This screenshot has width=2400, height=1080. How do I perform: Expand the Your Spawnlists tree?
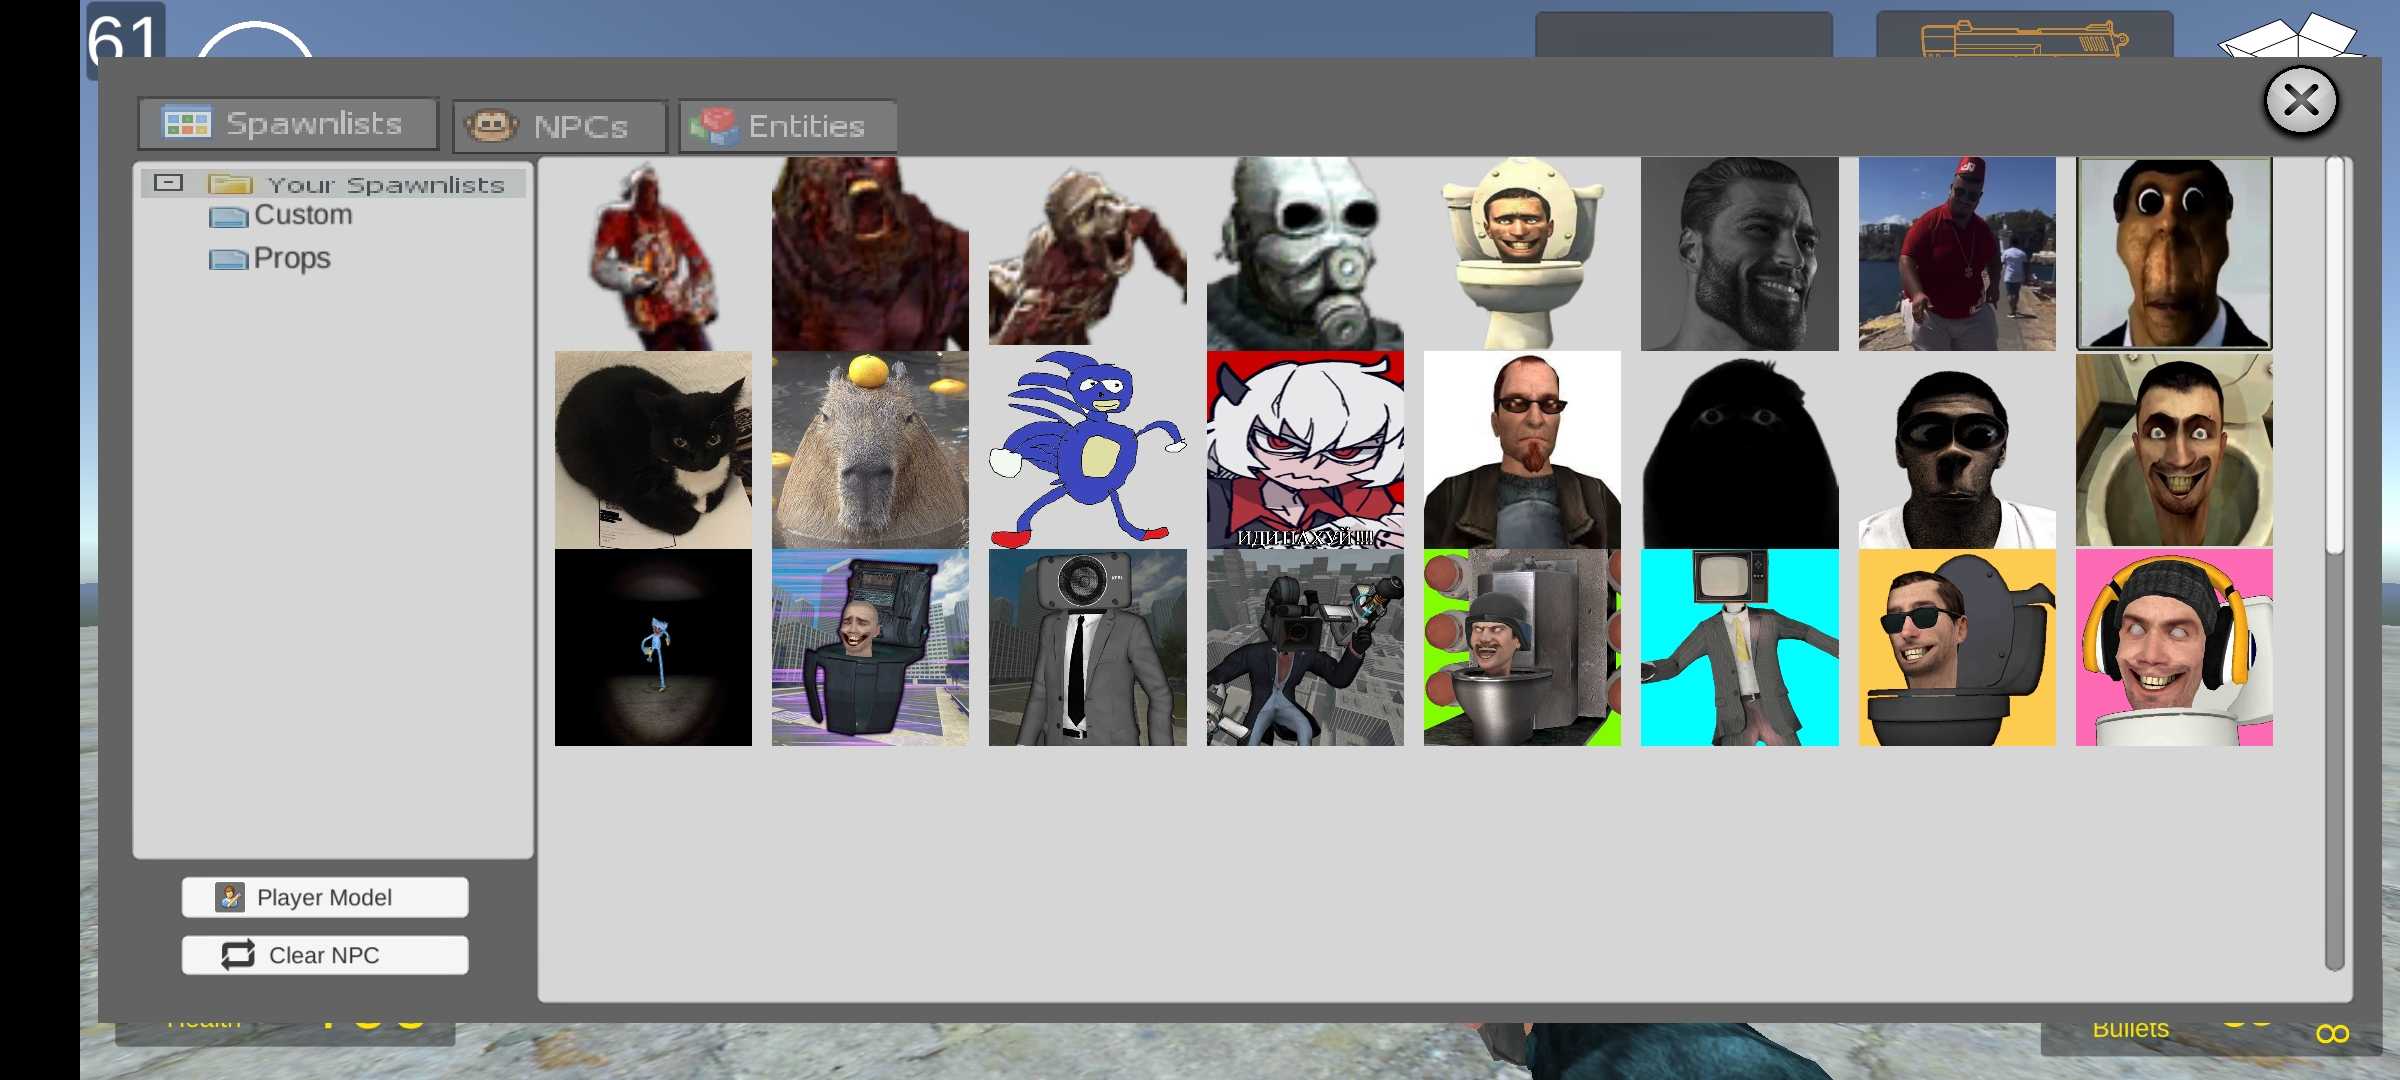click(168, 182)
